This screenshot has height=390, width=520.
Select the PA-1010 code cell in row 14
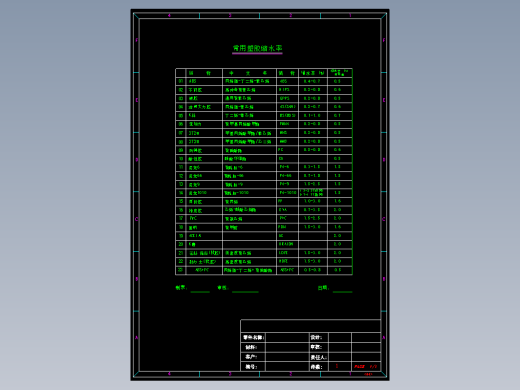coord(287,193)
